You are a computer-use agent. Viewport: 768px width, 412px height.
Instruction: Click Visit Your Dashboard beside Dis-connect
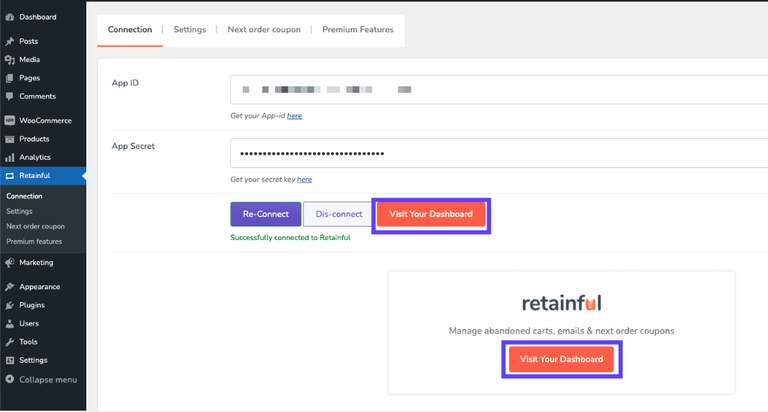pos(431,214)
